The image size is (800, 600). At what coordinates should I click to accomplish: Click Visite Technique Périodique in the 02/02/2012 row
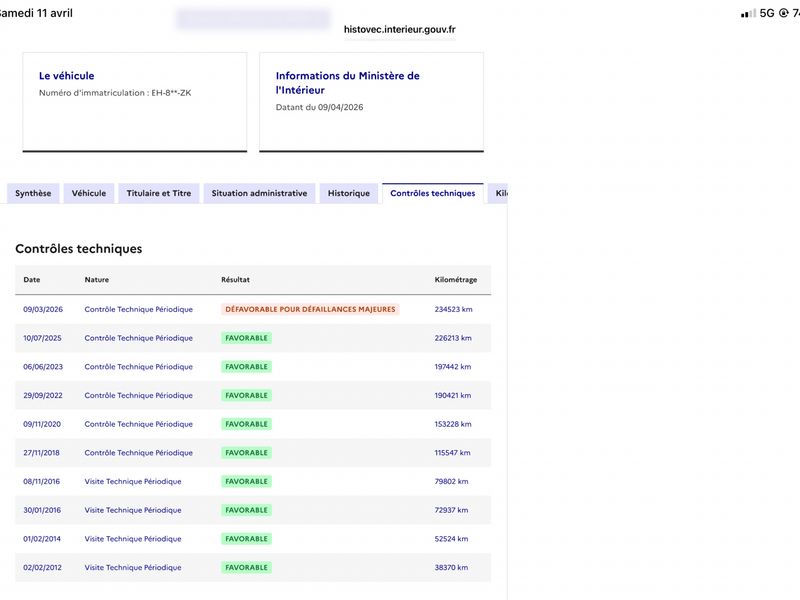(x=133, y=567)
